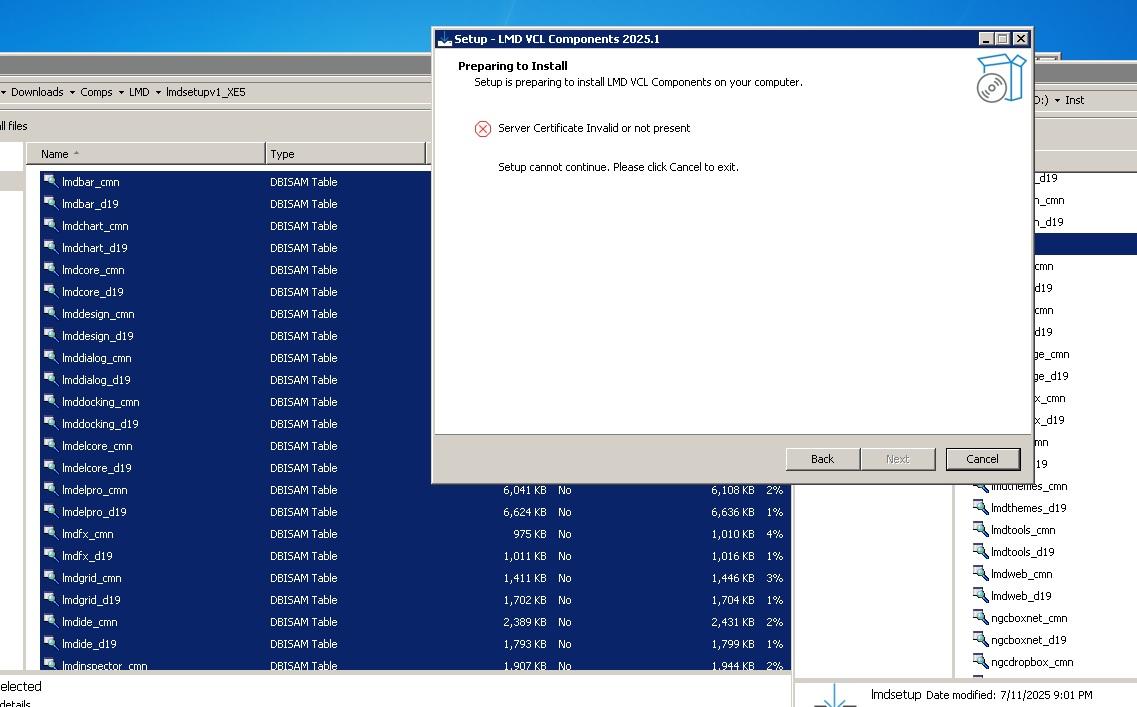Click the lmdelcore_cmn file icon
Viewport: 1137px width, 707px height.
(51, 445)
